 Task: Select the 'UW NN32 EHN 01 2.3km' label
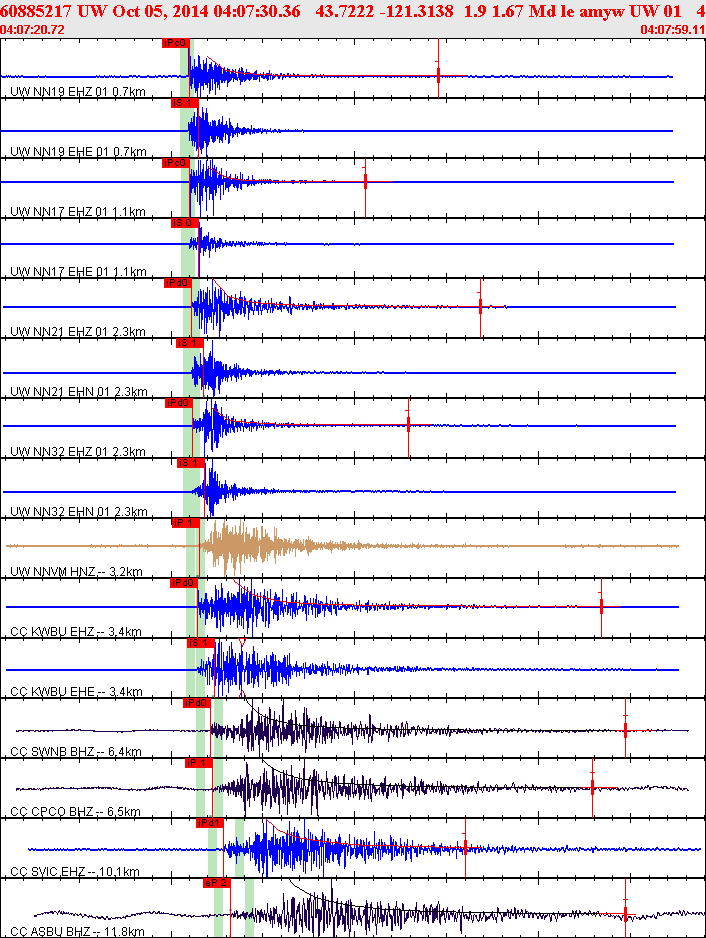(79, 511)
